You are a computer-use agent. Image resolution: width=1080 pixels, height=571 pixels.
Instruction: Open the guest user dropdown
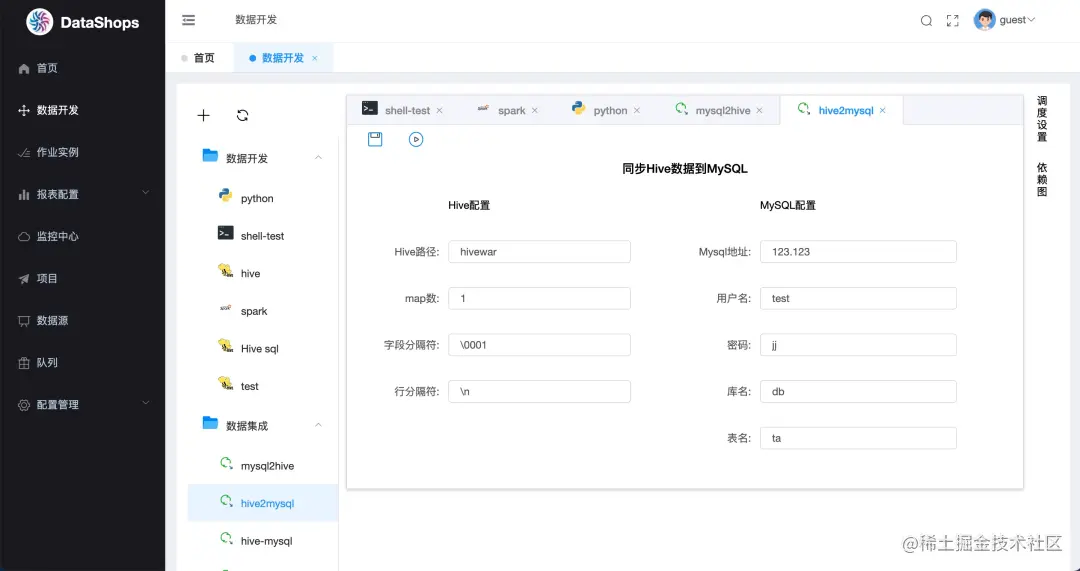point(1017,20)
